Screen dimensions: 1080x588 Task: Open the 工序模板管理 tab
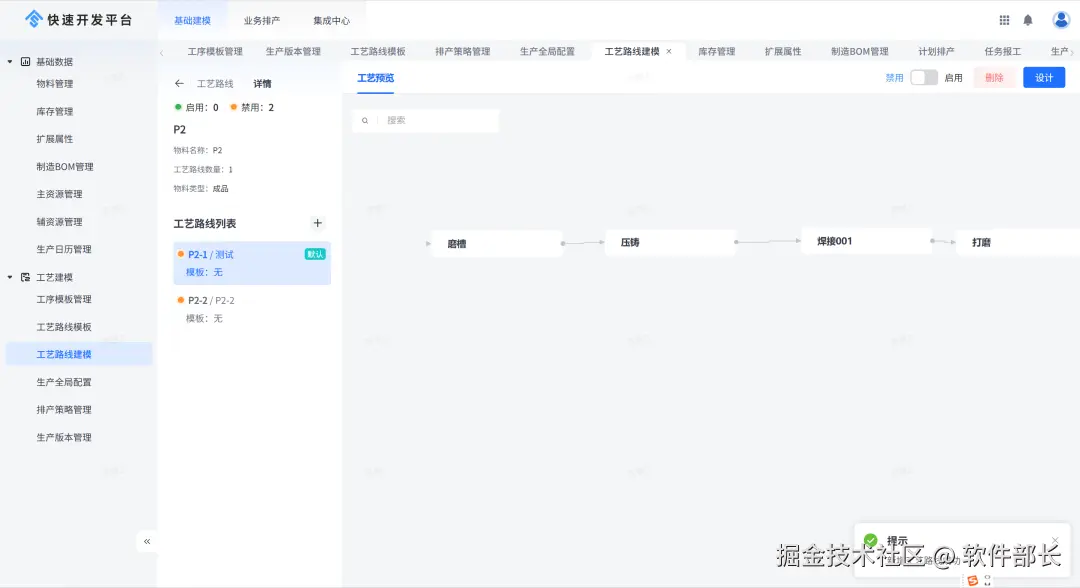coord(215,51)
